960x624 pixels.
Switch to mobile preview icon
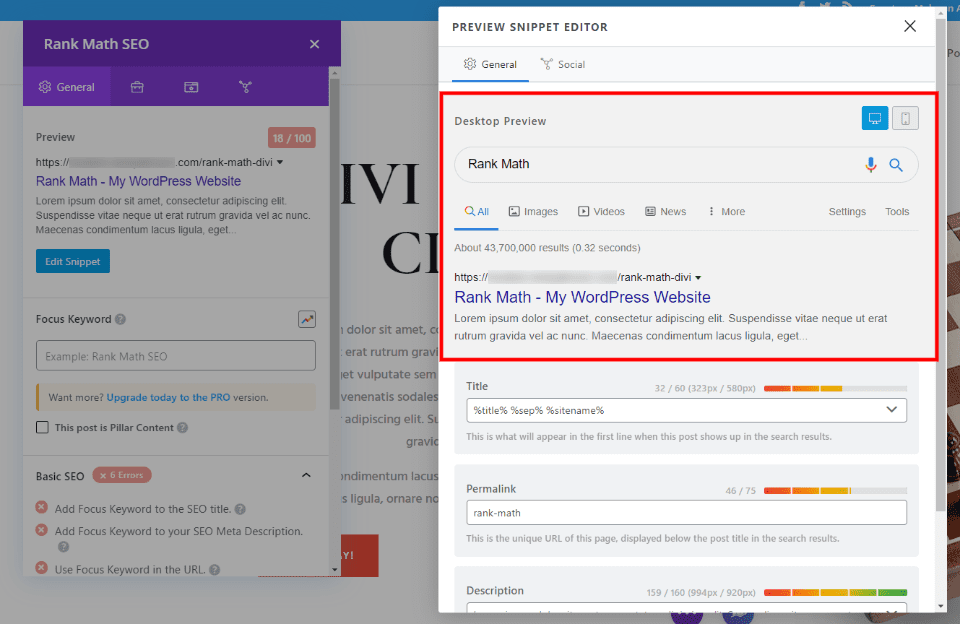[x=905, y=117]
